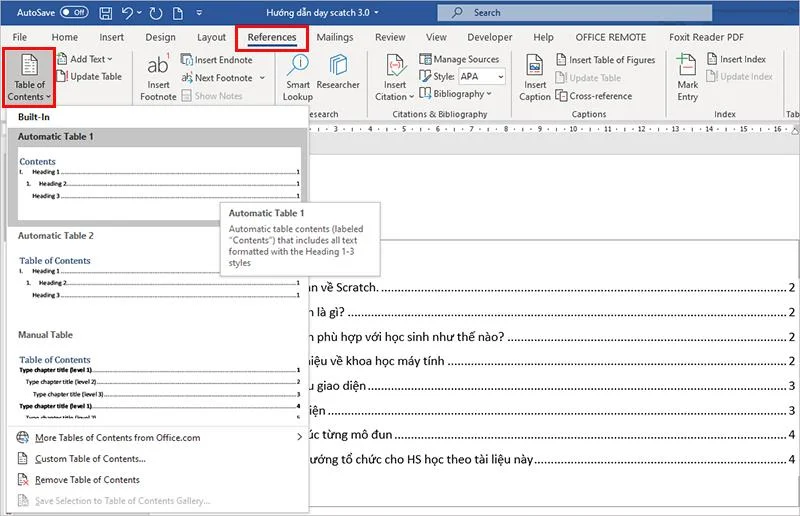Switch to the Layout tab
The height and width of the screenshot is (516, 800).
(211, 37)
